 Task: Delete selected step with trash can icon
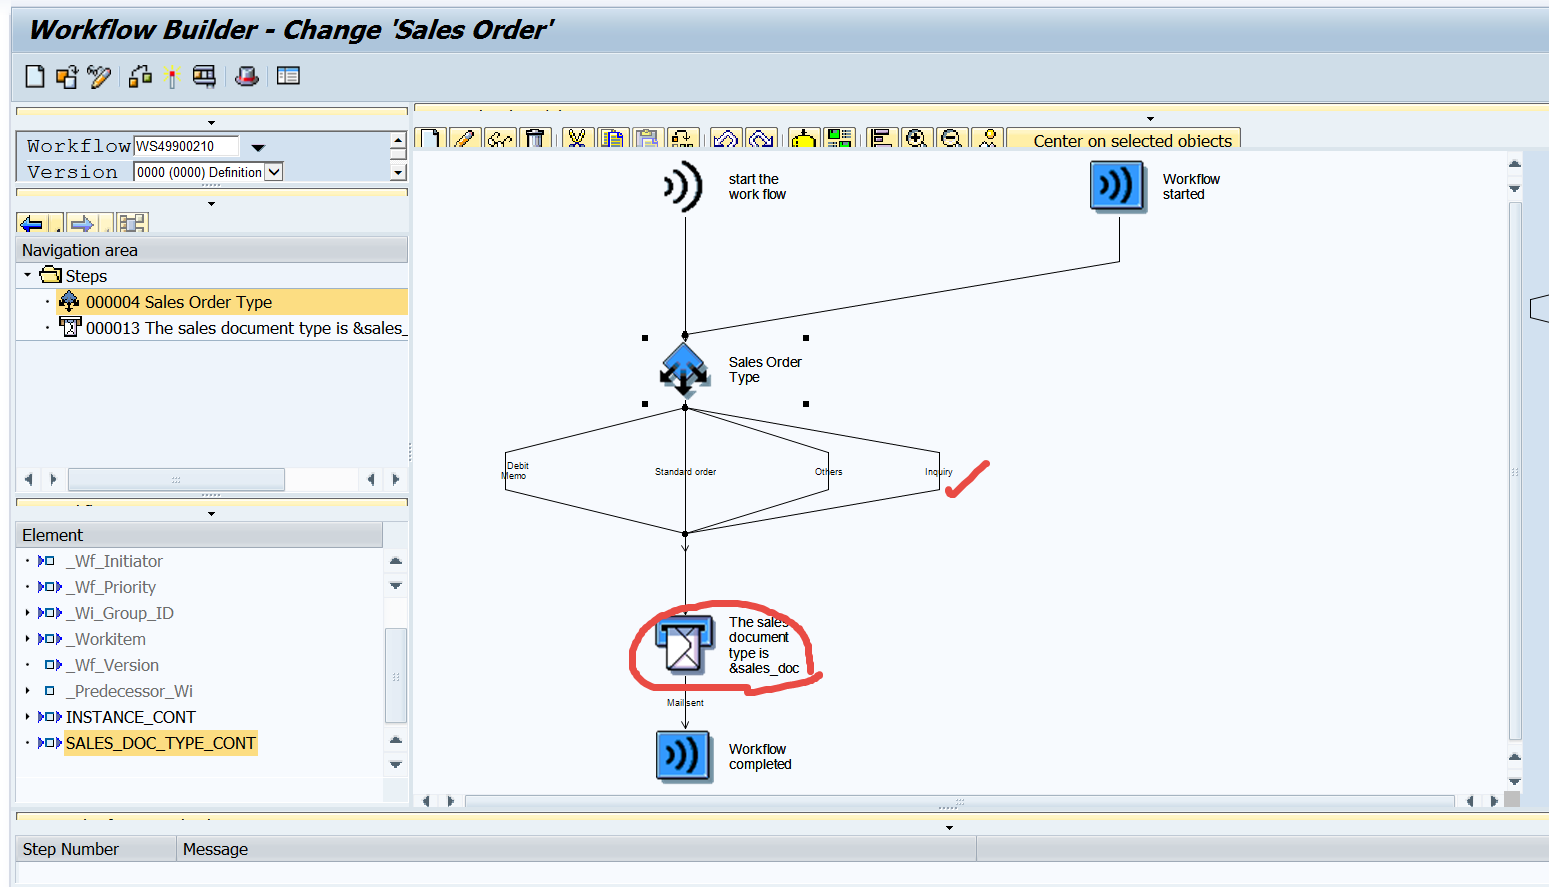coord(536,138)
